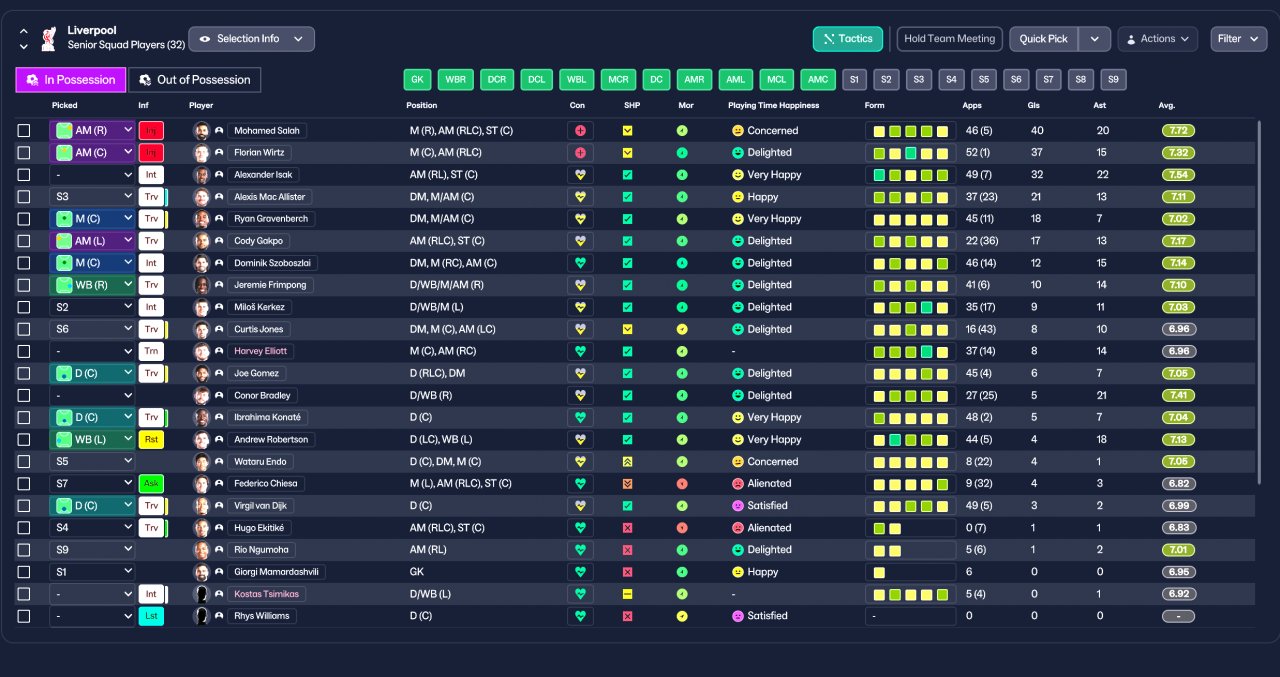Click Mohamed Salah's form squares

(x=910, y=130)
